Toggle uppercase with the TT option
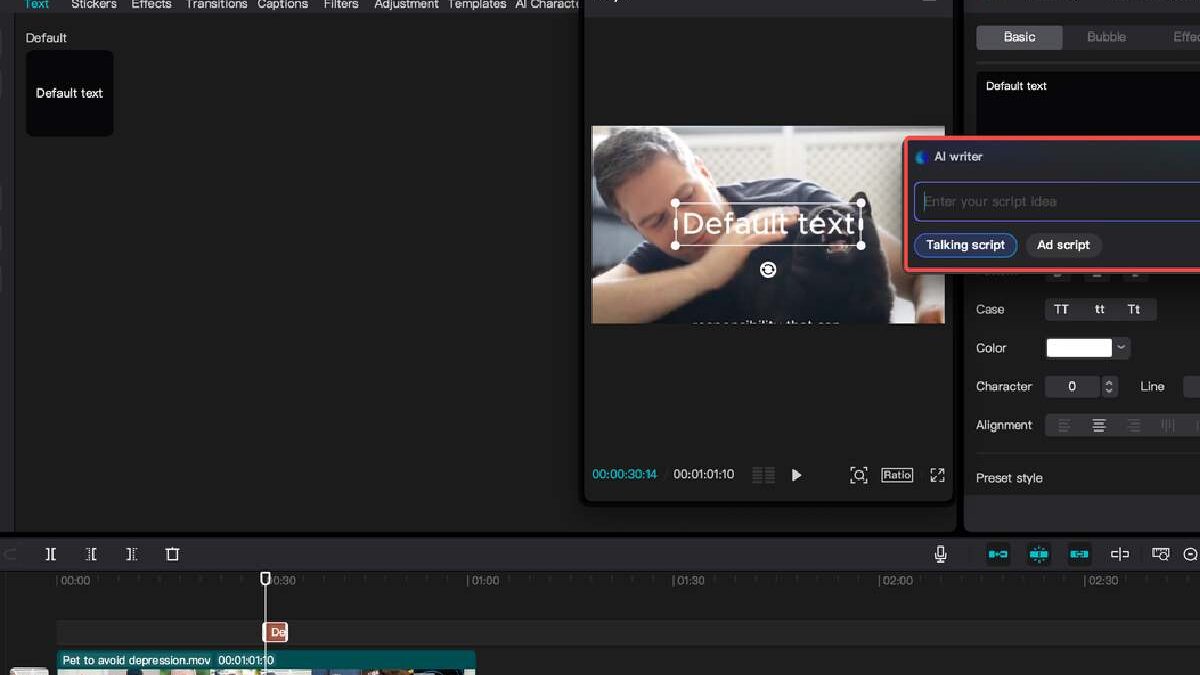The height and width of the screenshot is (675, 1200). [x=1061, y=309]
